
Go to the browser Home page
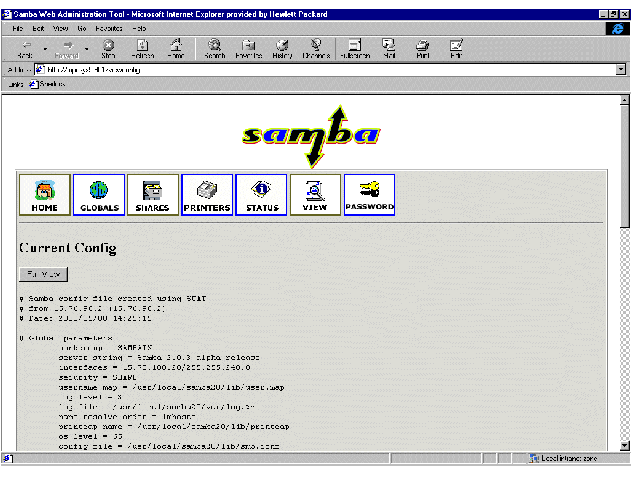tap(176, 49)
